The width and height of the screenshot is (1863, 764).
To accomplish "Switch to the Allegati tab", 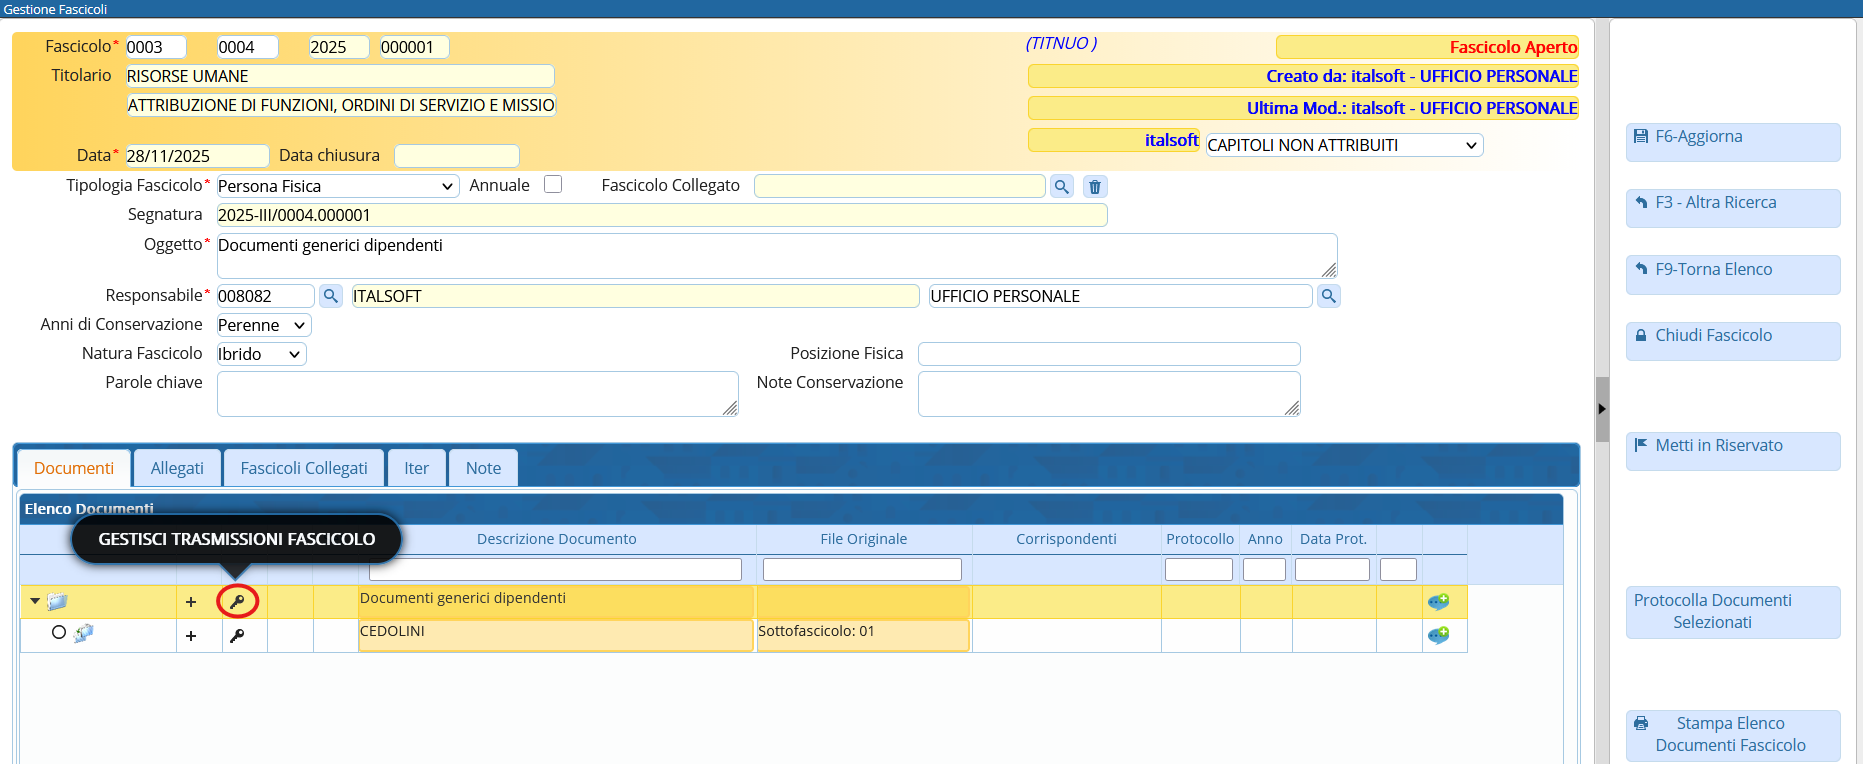I will click(x=177, y=468).
